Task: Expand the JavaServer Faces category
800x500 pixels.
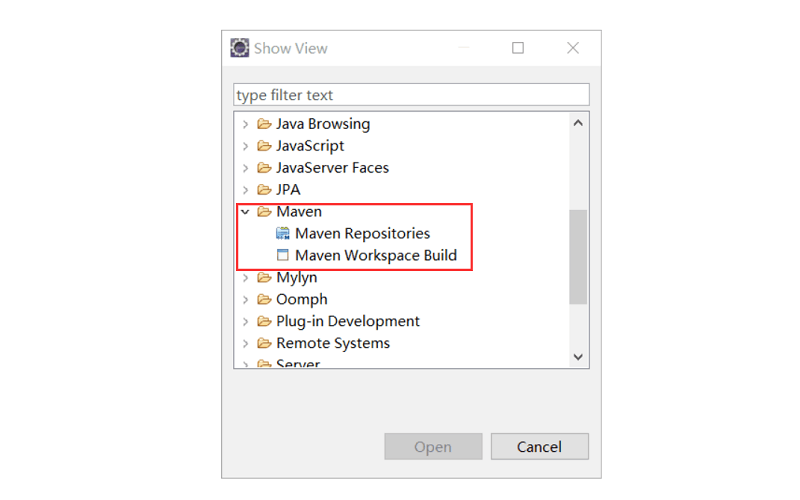Action: [245, 168]
